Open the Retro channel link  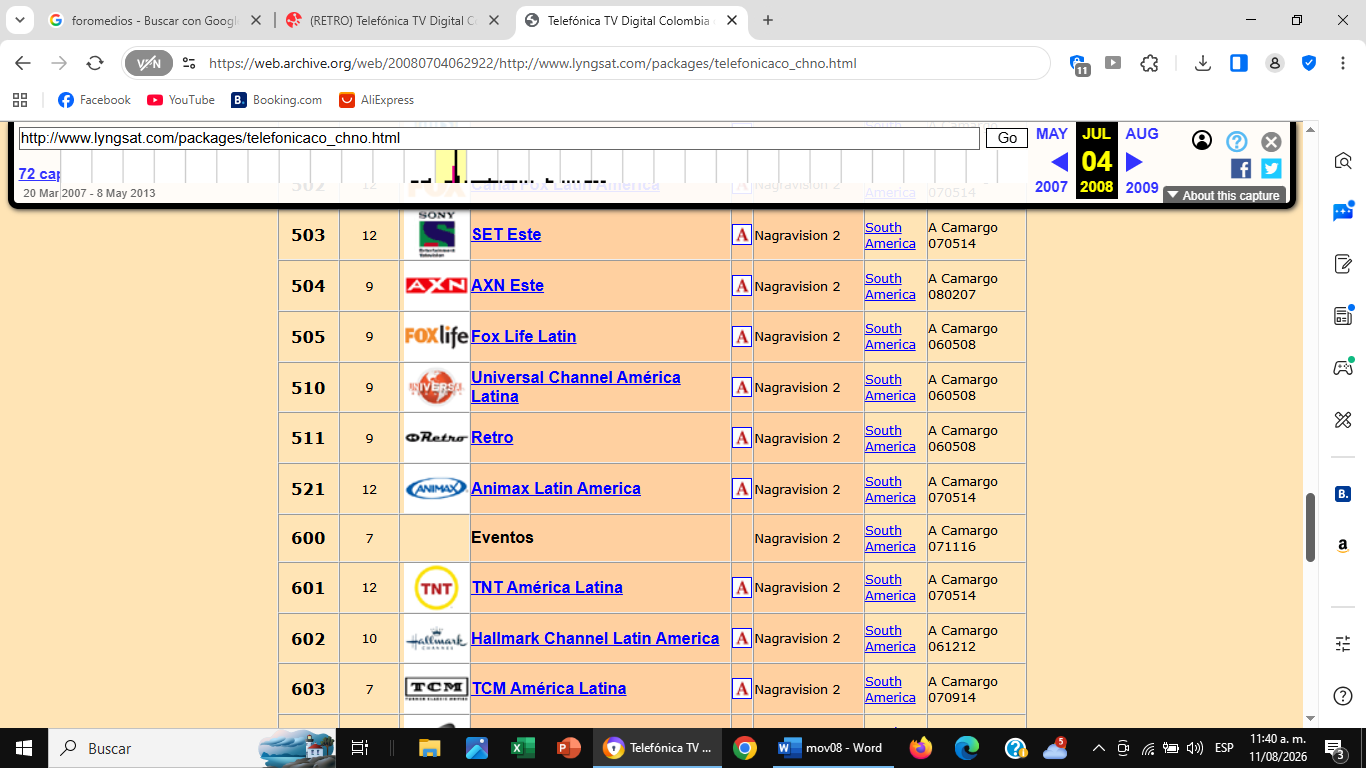point(492,437)
